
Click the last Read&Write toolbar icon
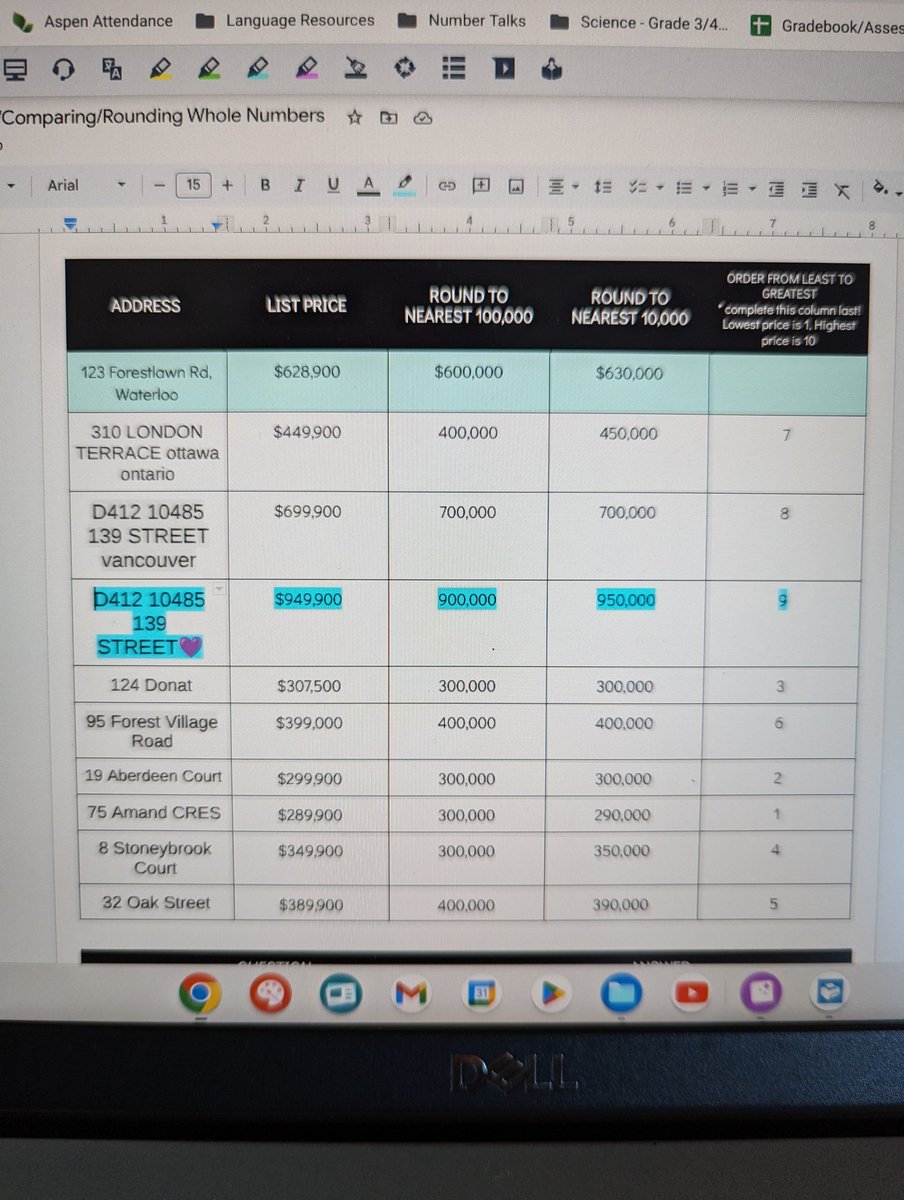pyautogui.click(x=552, y=68)
